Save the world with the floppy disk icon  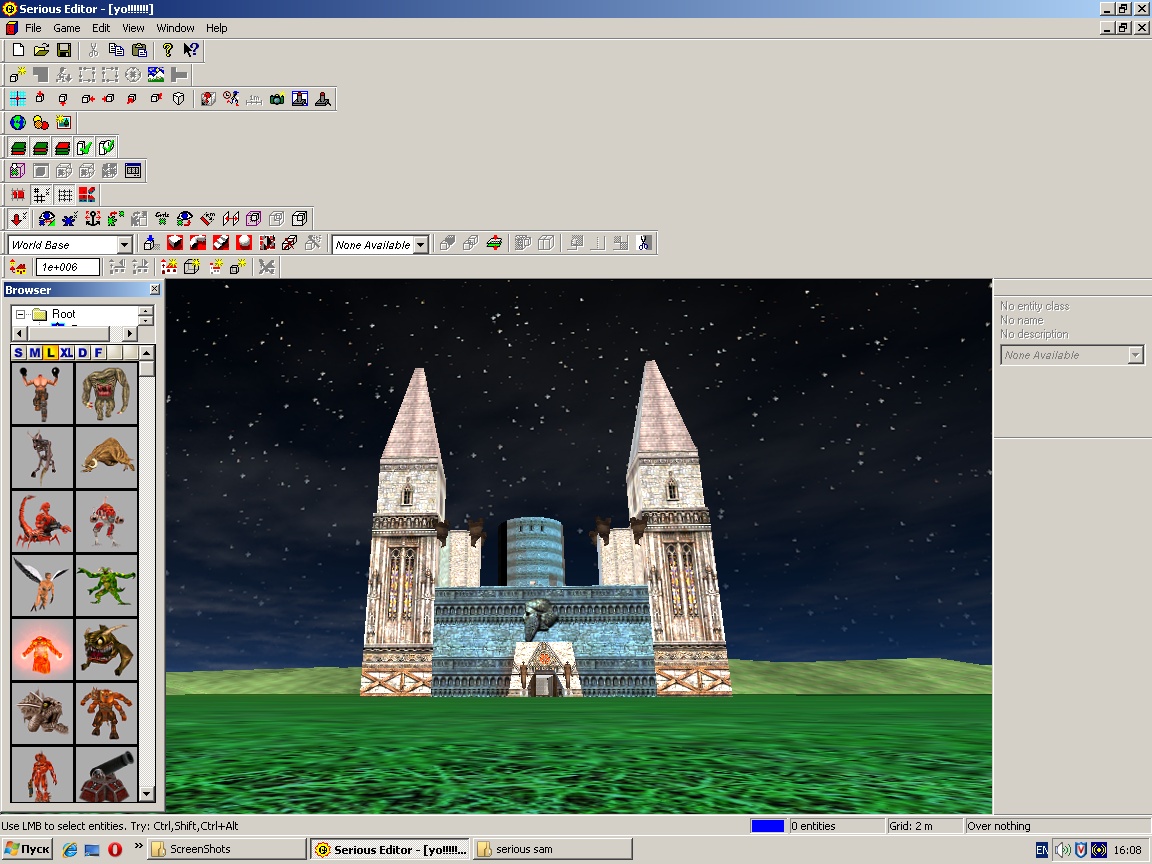pyautogui.click(x=64, y=50)
